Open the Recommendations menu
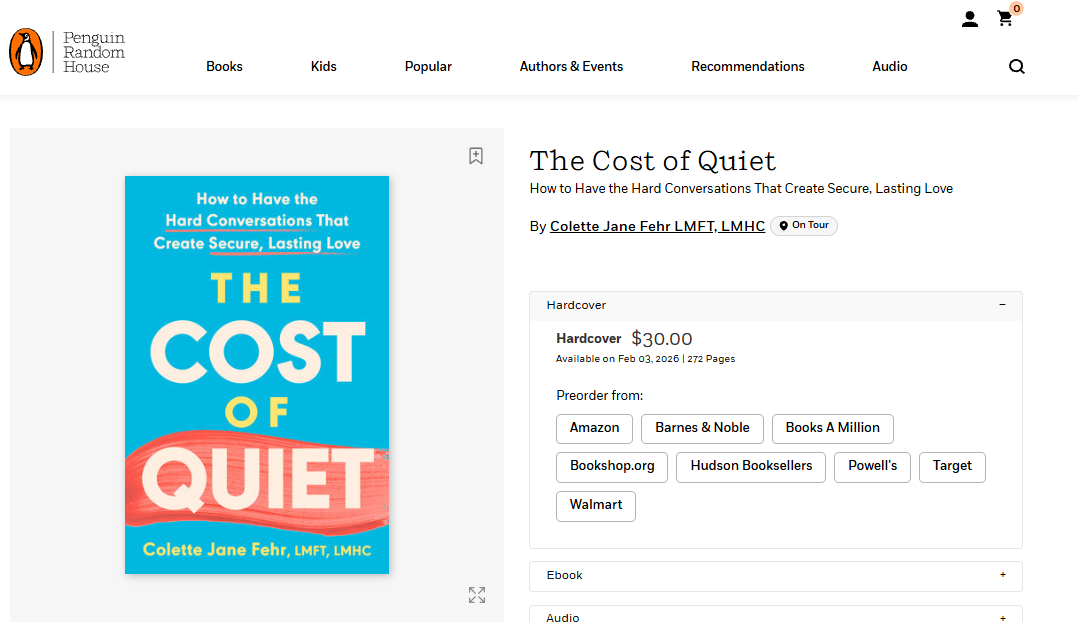This screenshot has height=622, width=1078. [747, 67]
